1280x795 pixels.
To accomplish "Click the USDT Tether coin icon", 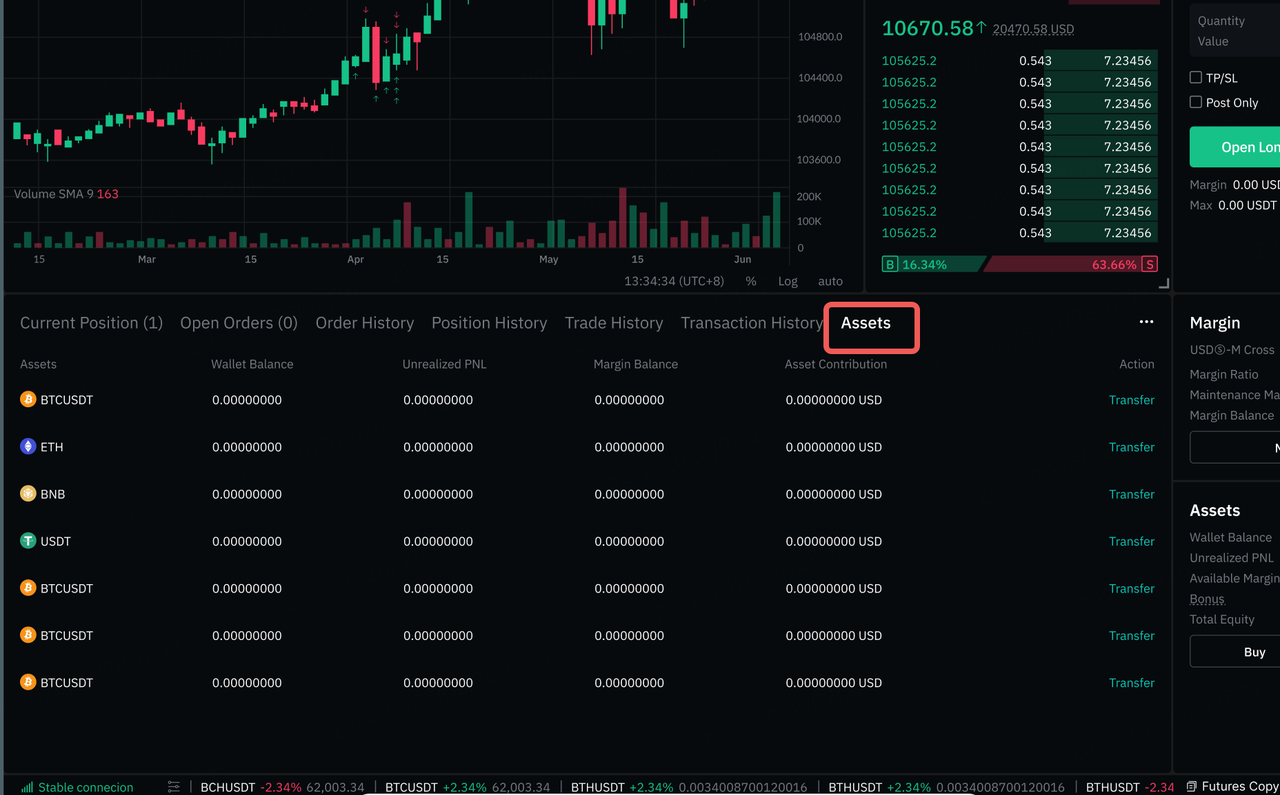I will pyautogui.click(x=28, y=541).
